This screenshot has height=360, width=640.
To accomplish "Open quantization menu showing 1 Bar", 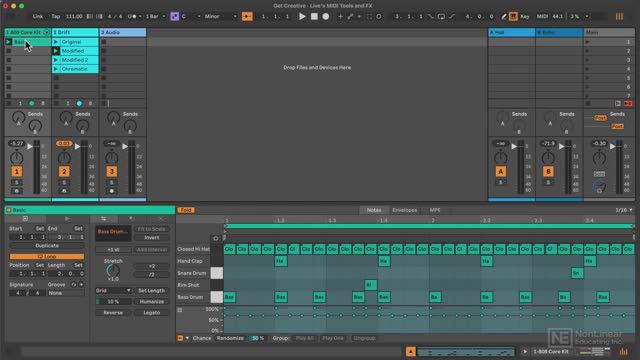I will tap(156, 16).
